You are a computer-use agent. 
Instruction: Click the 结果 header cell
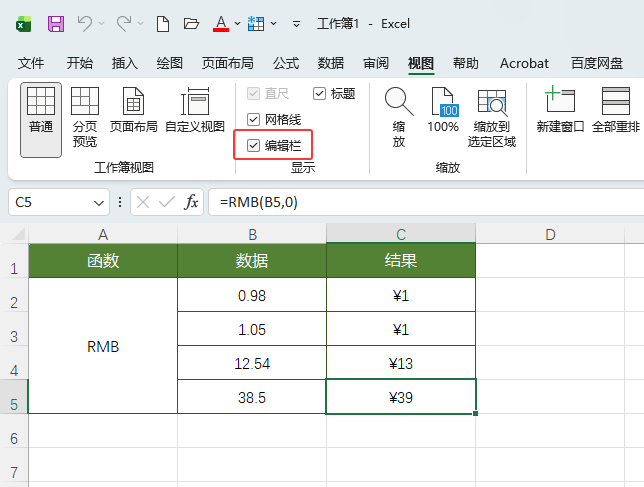click(401, 261)
